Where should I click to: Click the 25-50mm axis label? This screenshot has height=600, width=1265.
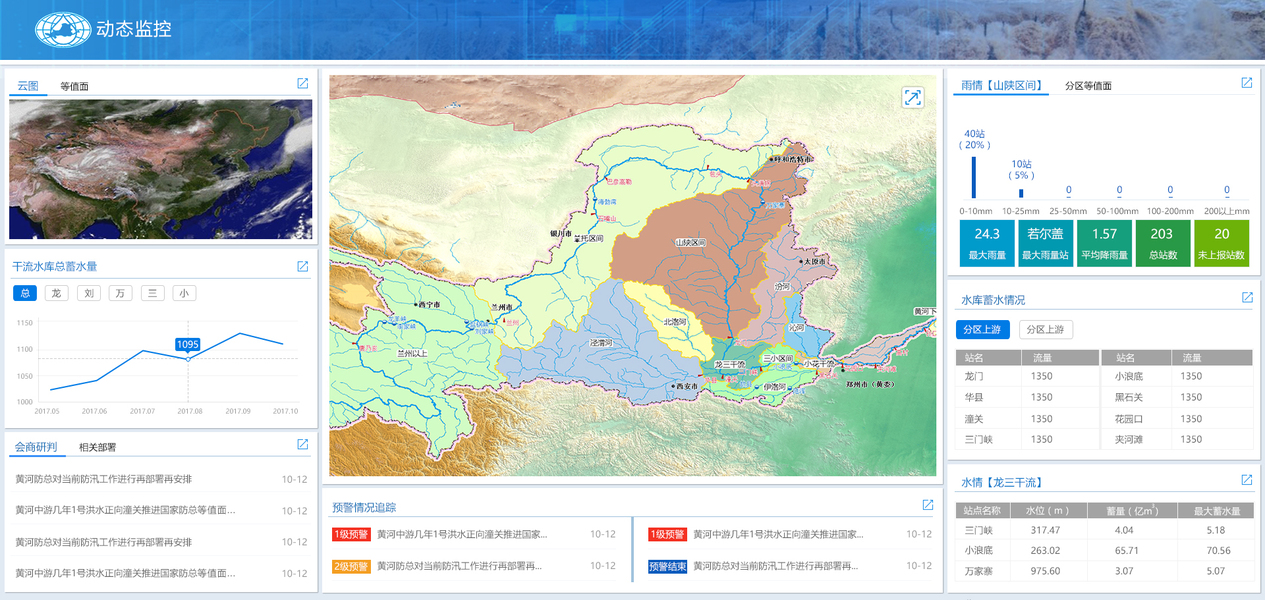click(1067, 211)
